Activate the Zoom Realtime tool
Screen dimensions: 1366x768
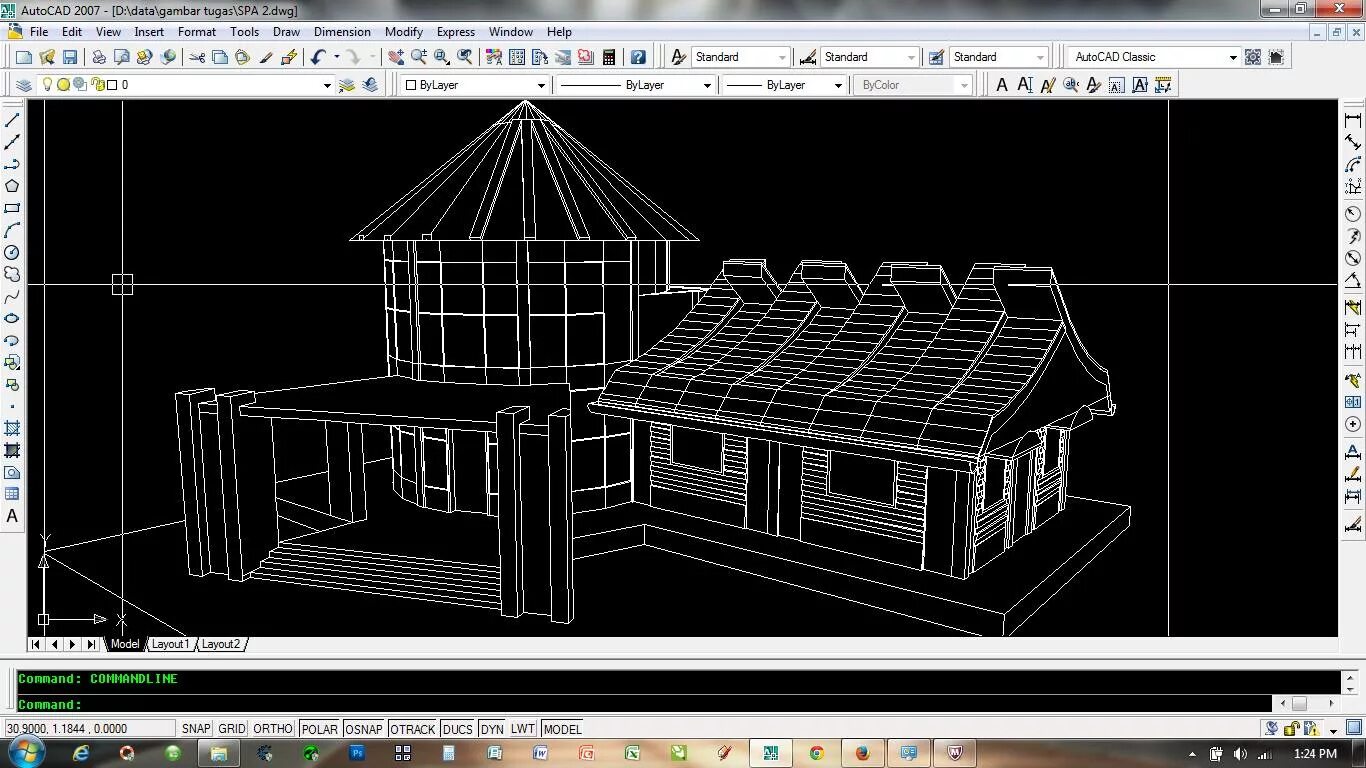tap(419, 57)
